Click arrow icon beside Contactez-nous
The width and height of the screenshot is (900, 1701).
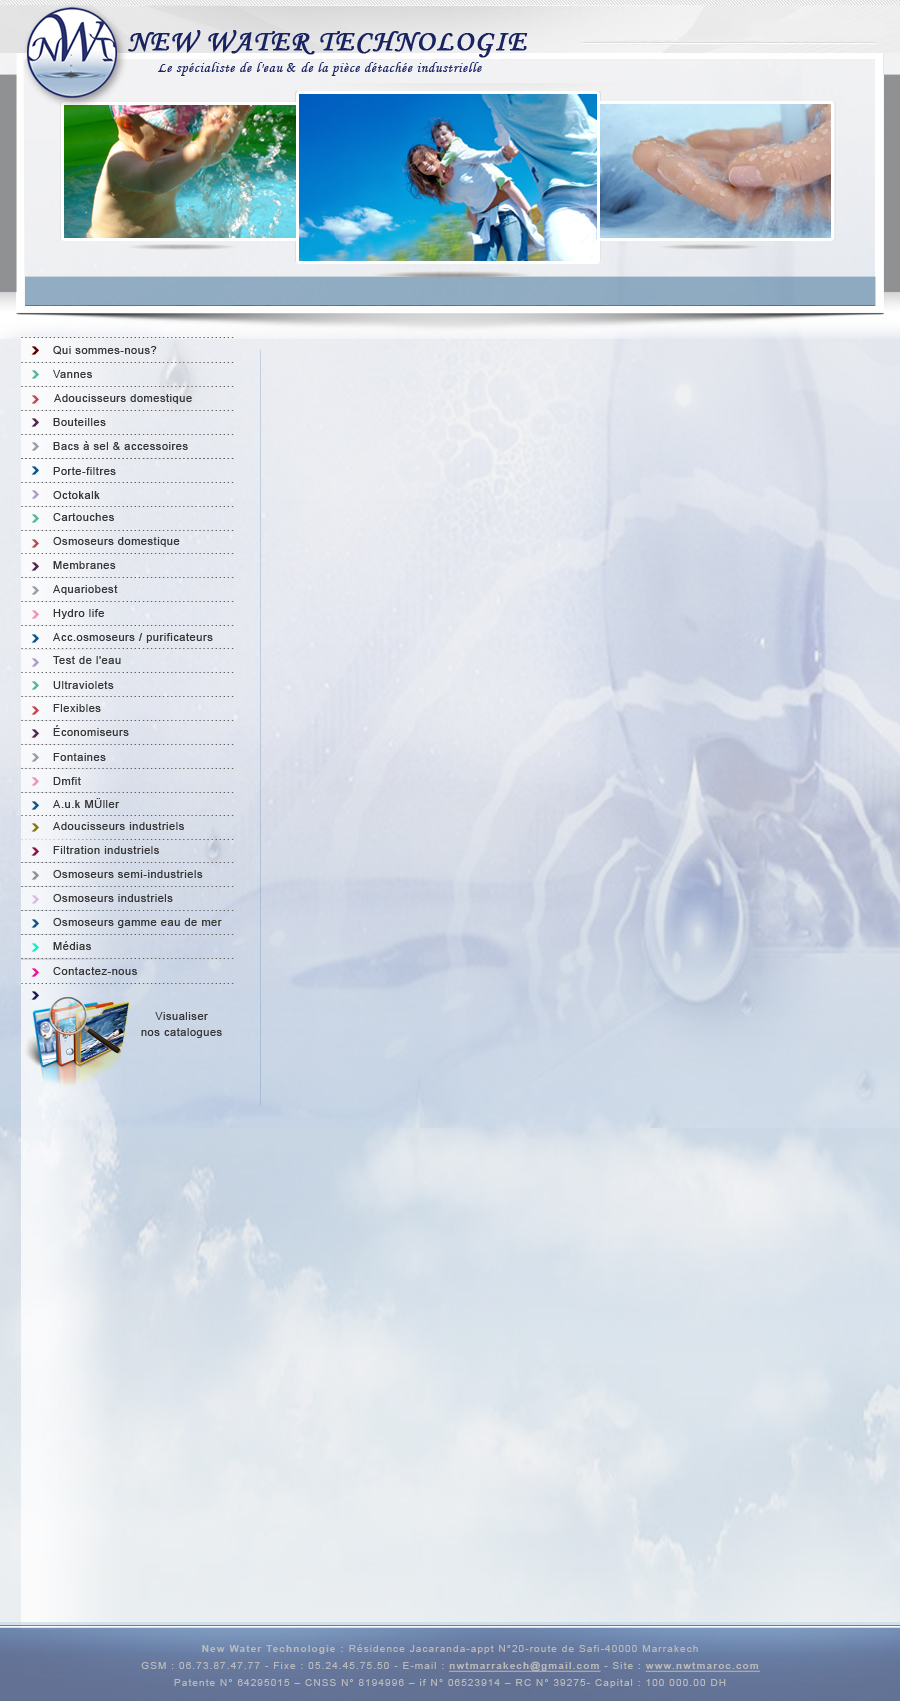click(x=35, y=972)
